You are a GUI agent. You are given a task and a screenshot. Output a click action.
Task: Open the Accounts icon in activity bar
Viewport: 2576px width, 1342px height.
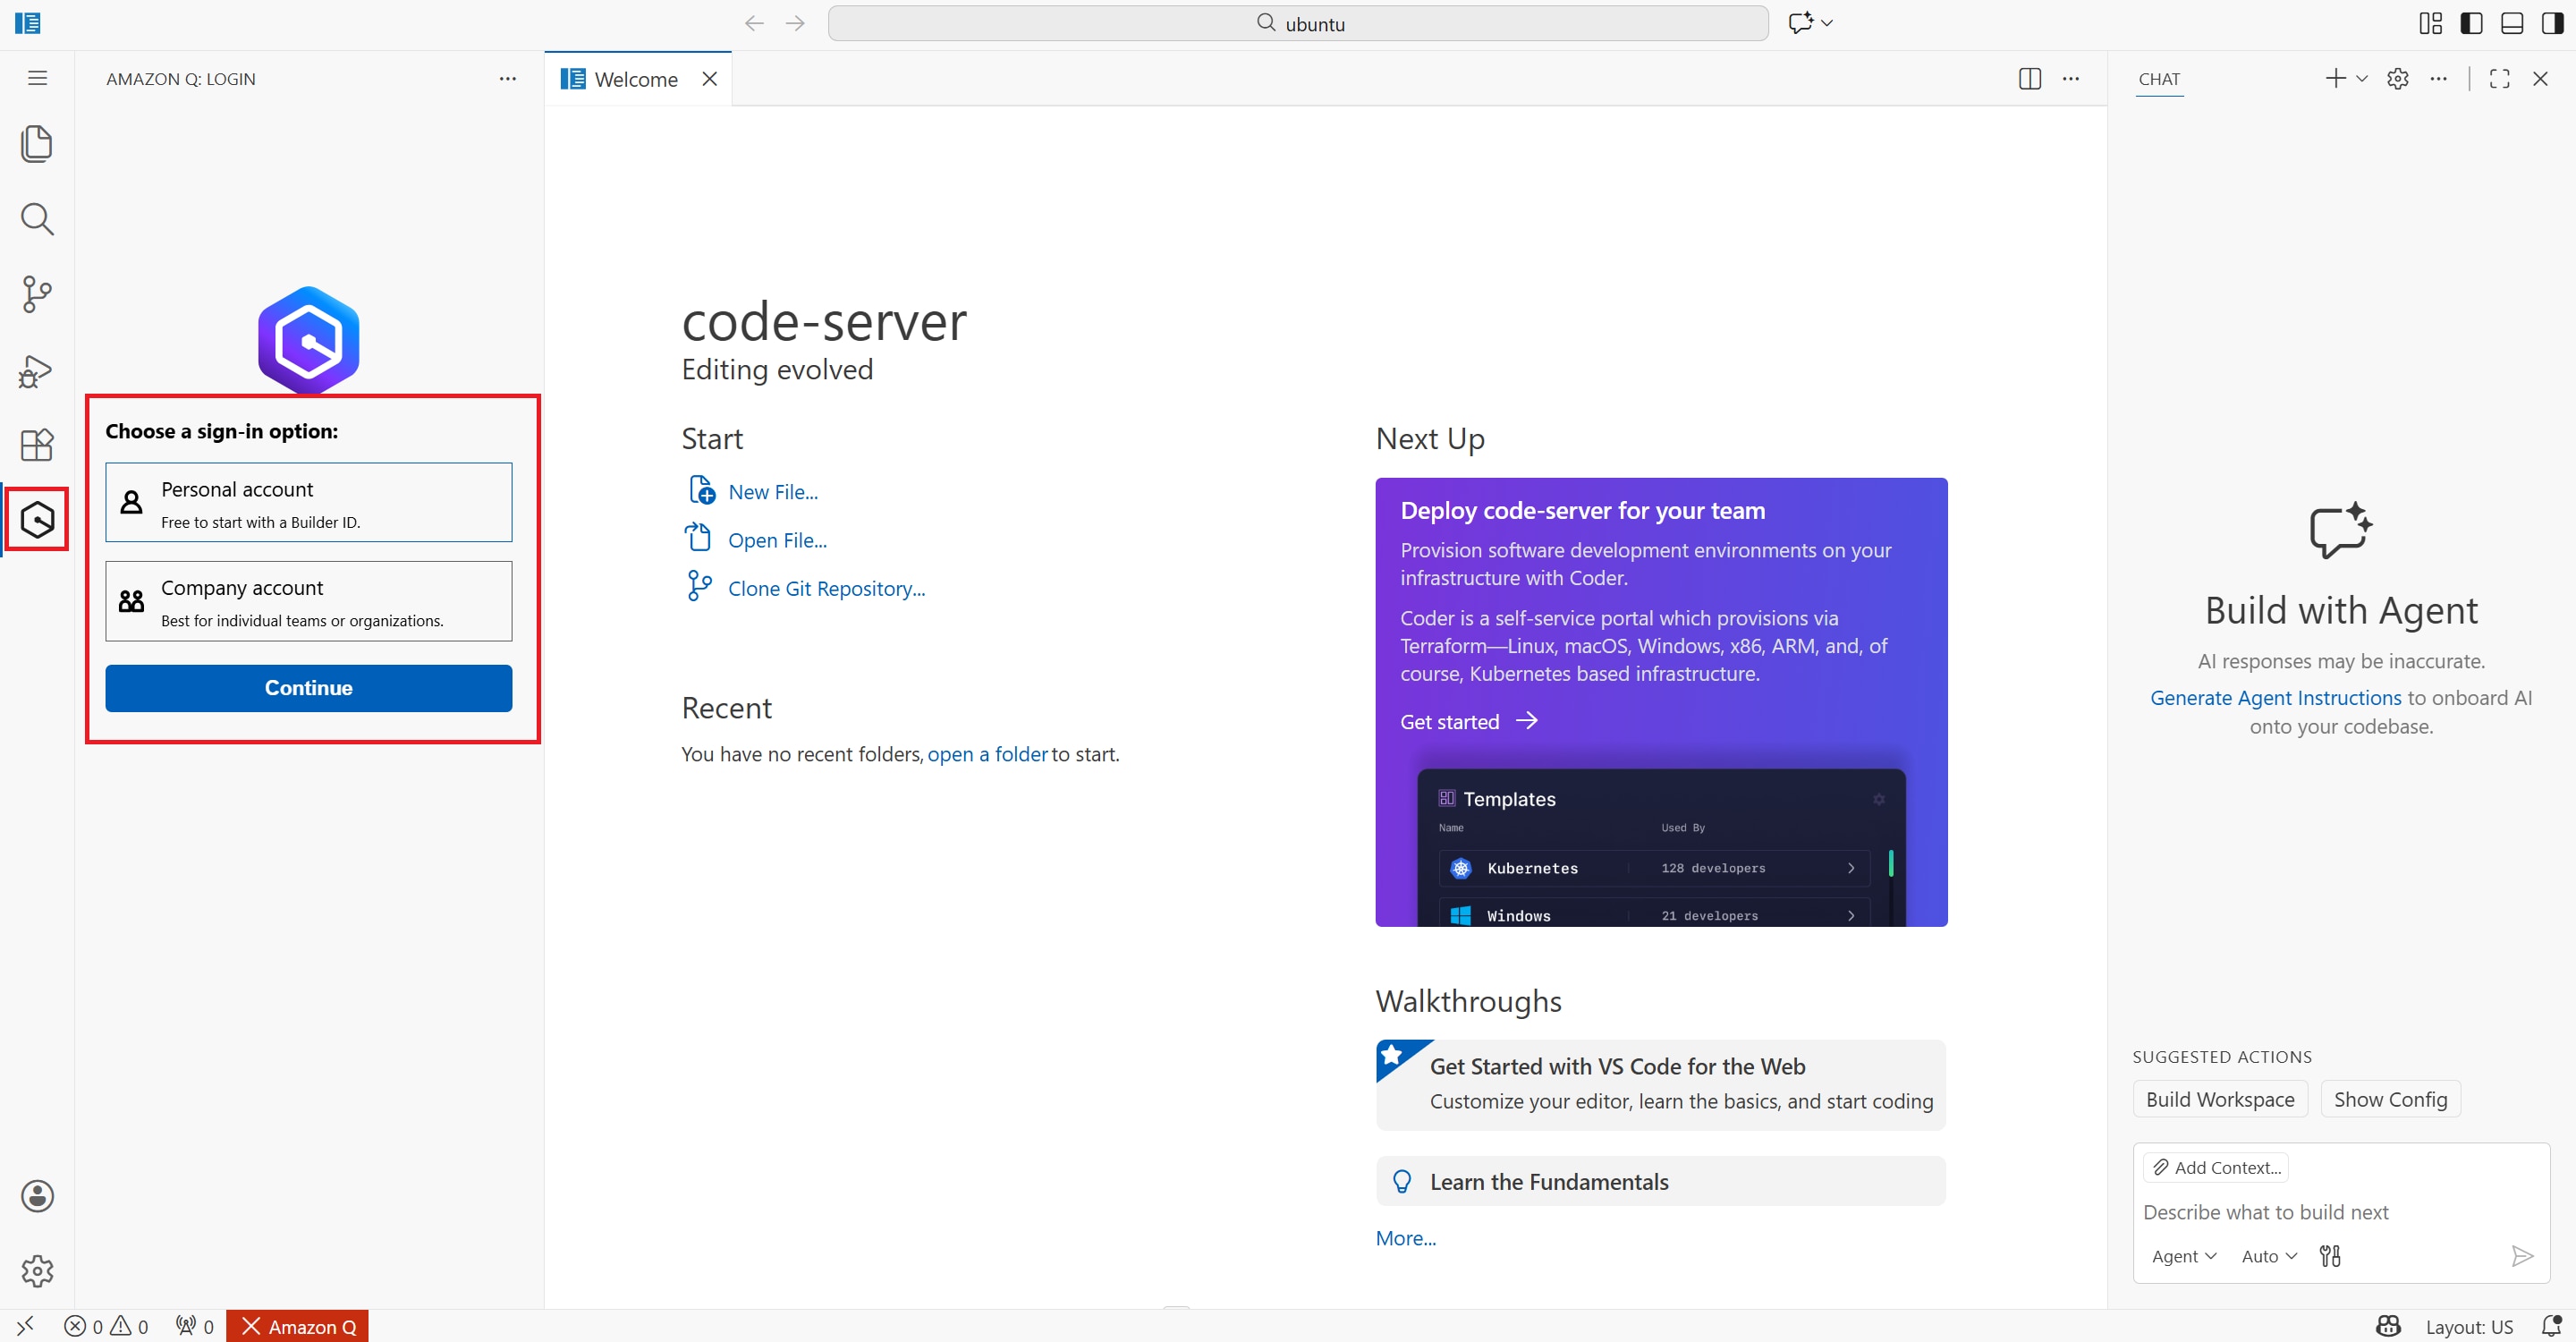pyautogui.click(x=37, y=1196)
